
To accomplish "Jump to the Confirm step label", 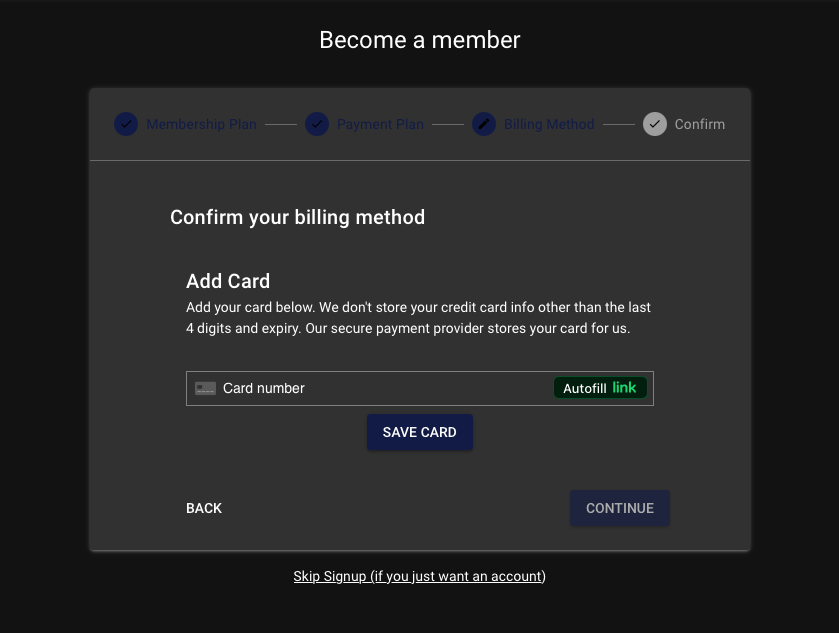I will (700, 125).
